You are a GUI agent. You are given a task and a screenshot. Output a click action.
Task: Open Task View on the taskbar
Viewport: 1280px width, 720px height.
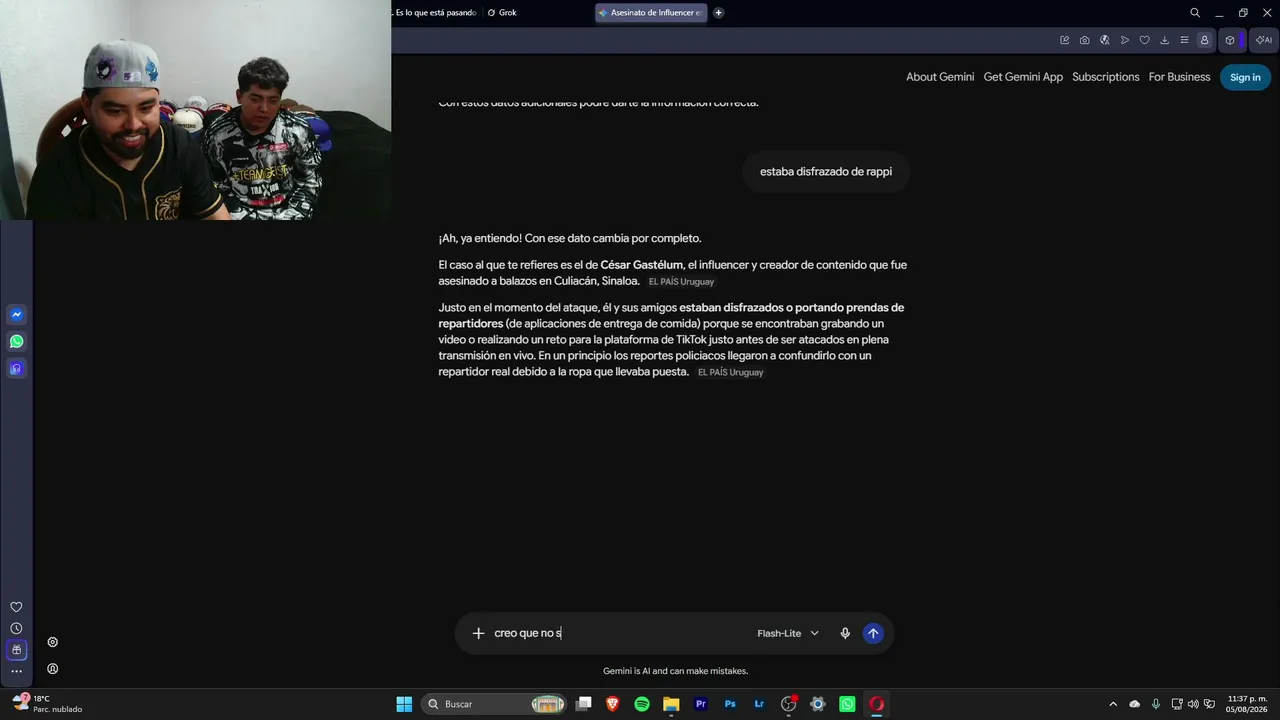point(584,704)
